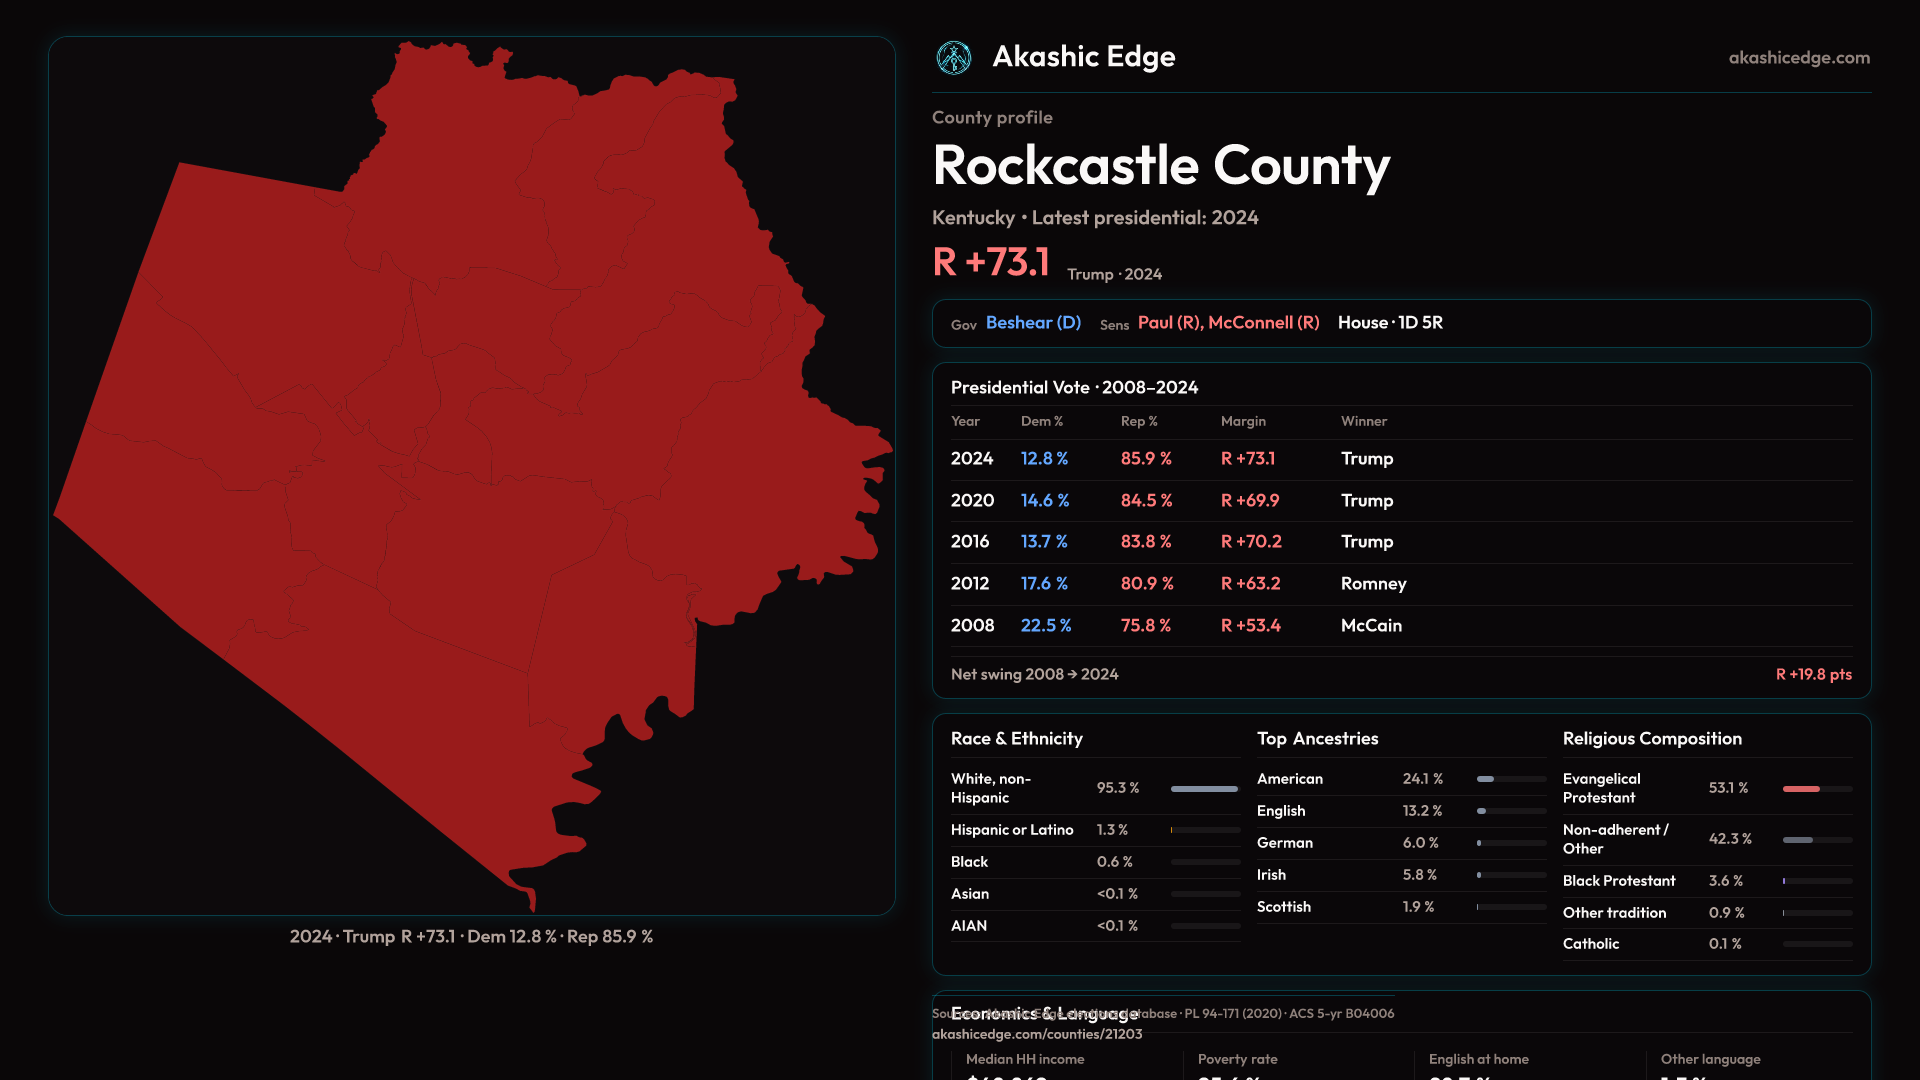Screen dimensions: 1920x1080
Task: Click the Religious Composition section heading
Action: point(1651,739)
